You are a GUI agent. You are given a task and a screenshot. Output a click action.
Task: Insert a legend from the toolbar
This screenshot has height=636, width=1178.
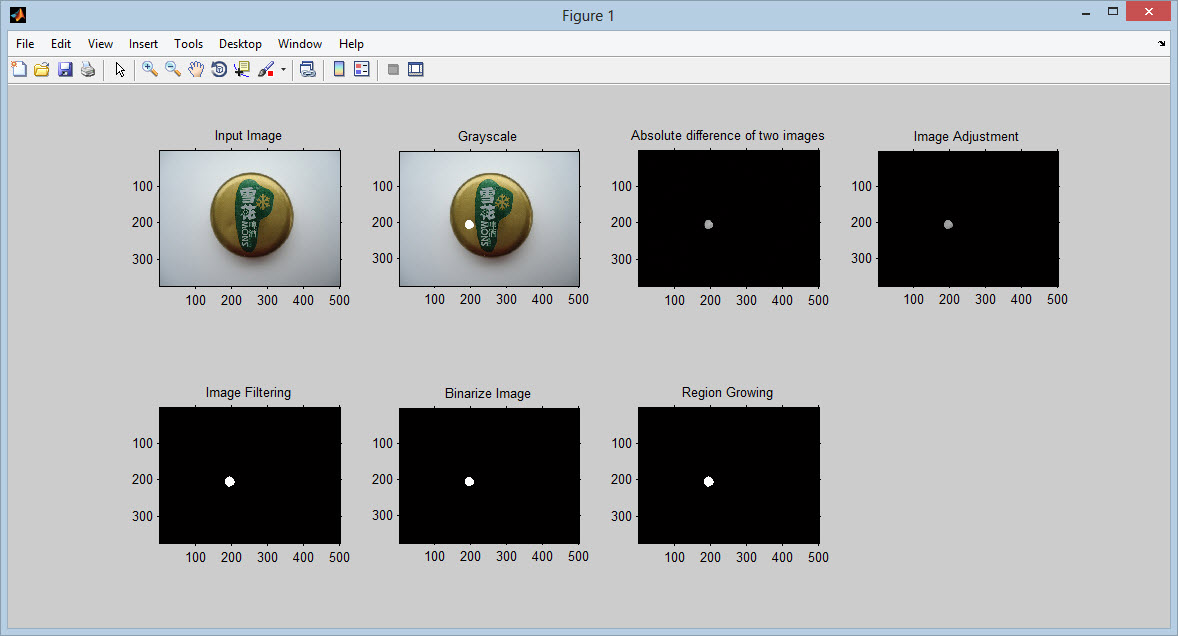[362, 70]
